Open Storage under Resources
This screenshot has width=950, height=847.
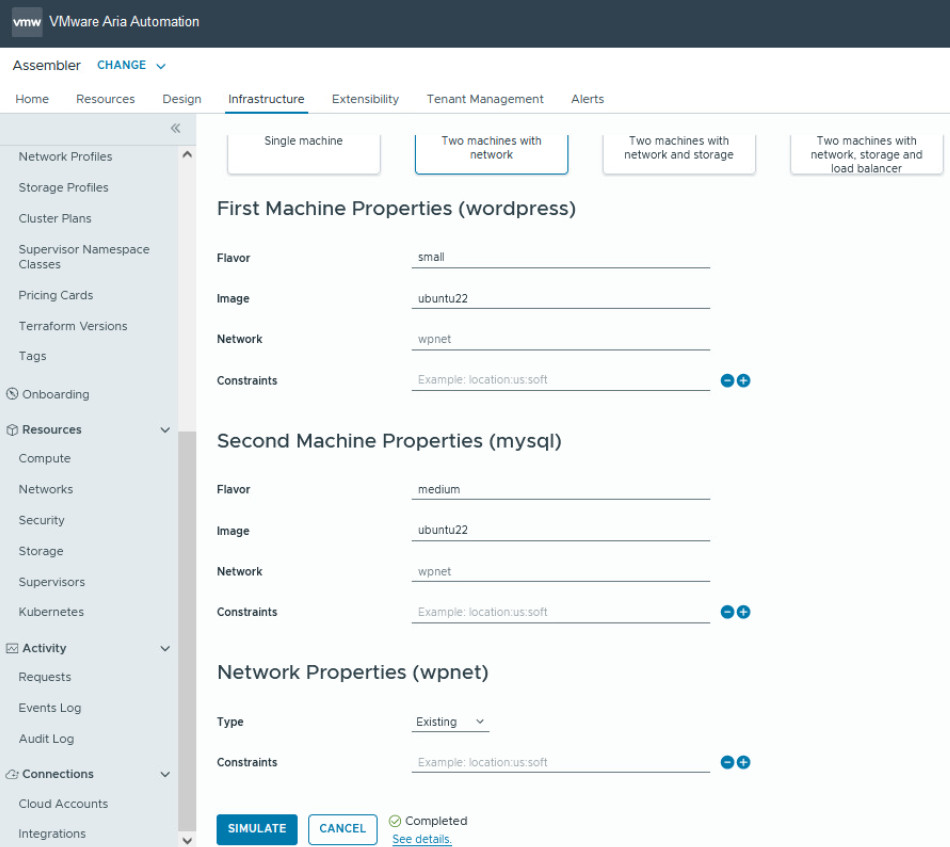(41, 551)
